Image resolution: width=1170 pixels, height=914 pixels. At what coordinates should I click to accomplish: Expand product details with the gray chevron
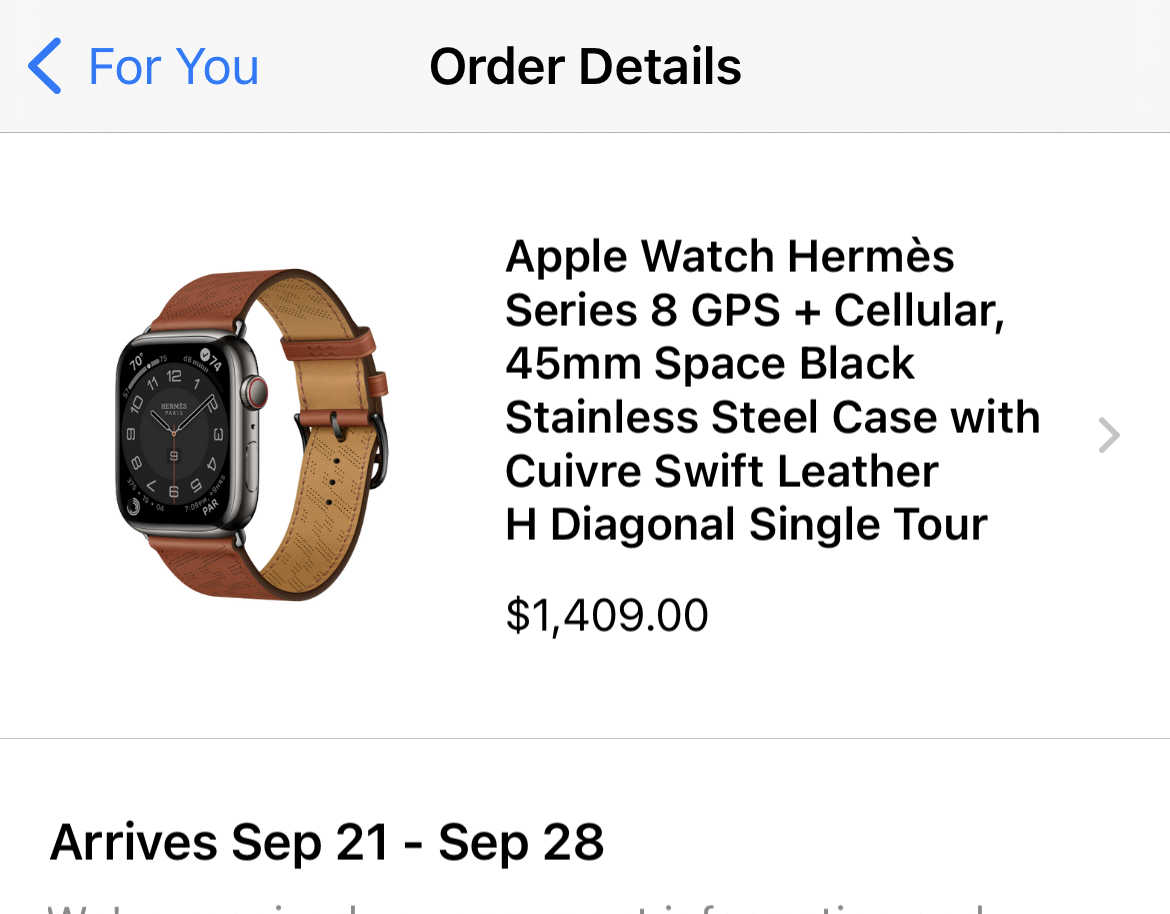tap(1108, 435)
